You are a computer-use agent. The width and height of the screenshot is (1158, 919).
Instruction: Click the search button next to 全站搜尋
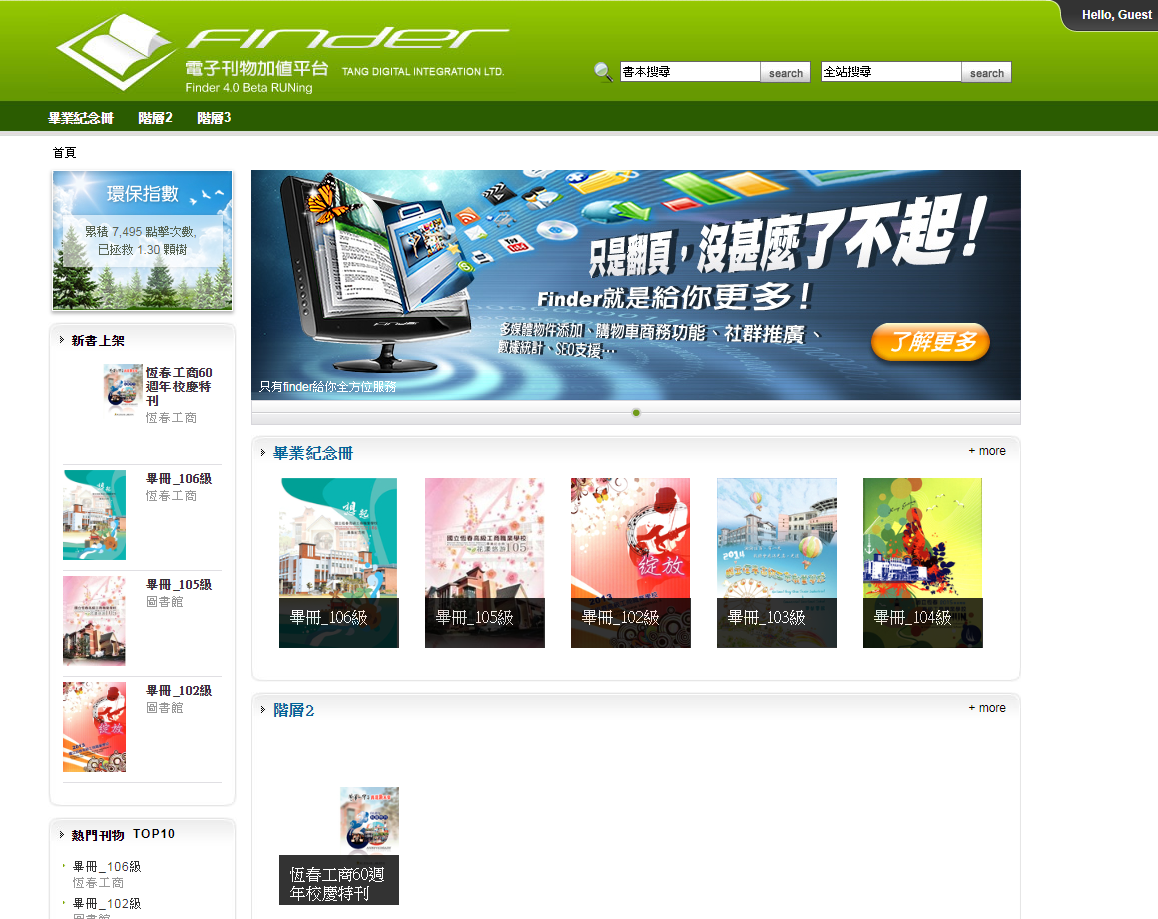(x=987, y=72)
